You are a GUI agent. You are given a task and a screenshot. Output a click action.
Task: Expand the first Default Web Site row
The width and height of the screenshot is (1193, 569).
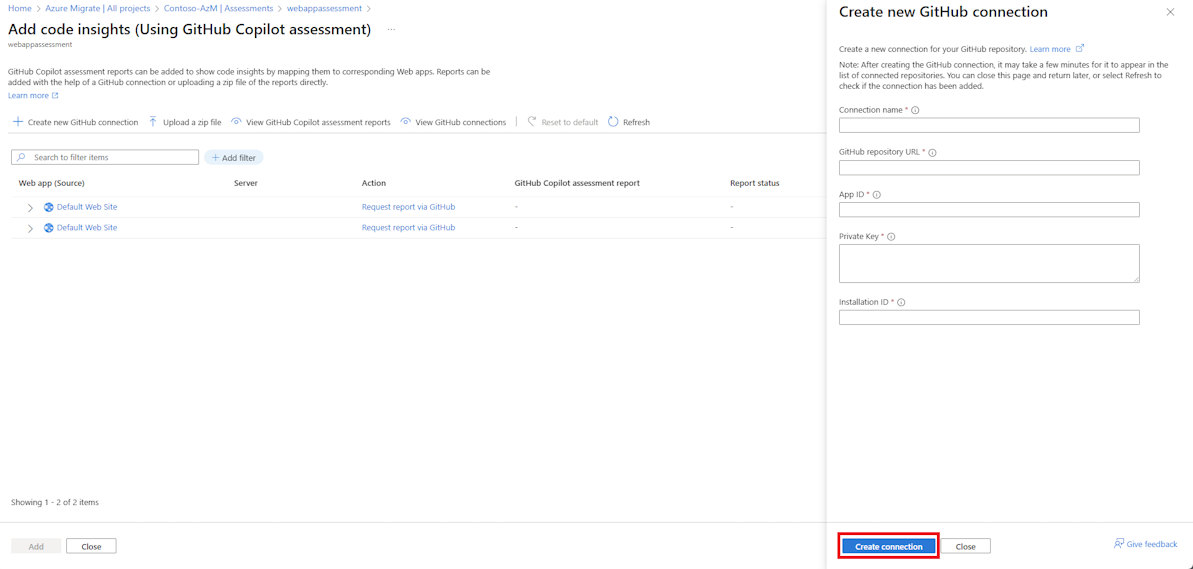[30, 208]
